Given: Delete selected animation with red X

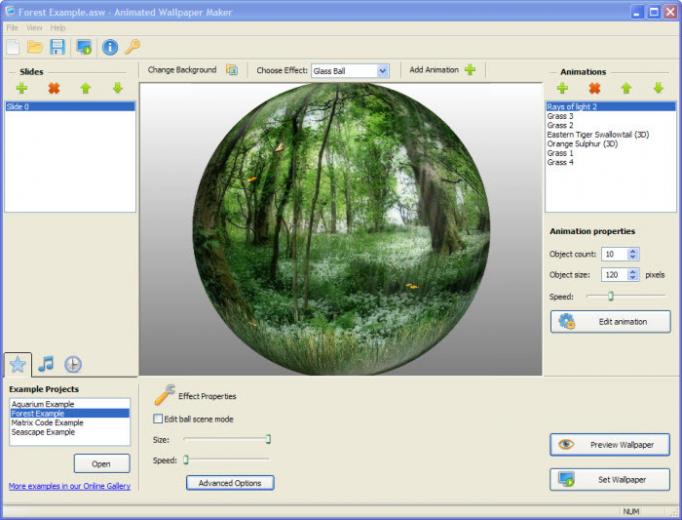Looking at the screenshot, I should 595,89.
